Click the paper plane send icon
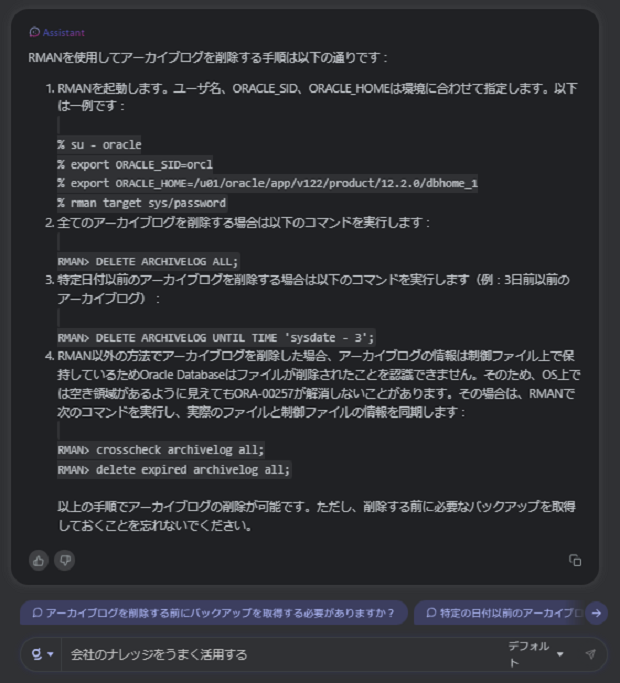 click(x=590, y=654)
